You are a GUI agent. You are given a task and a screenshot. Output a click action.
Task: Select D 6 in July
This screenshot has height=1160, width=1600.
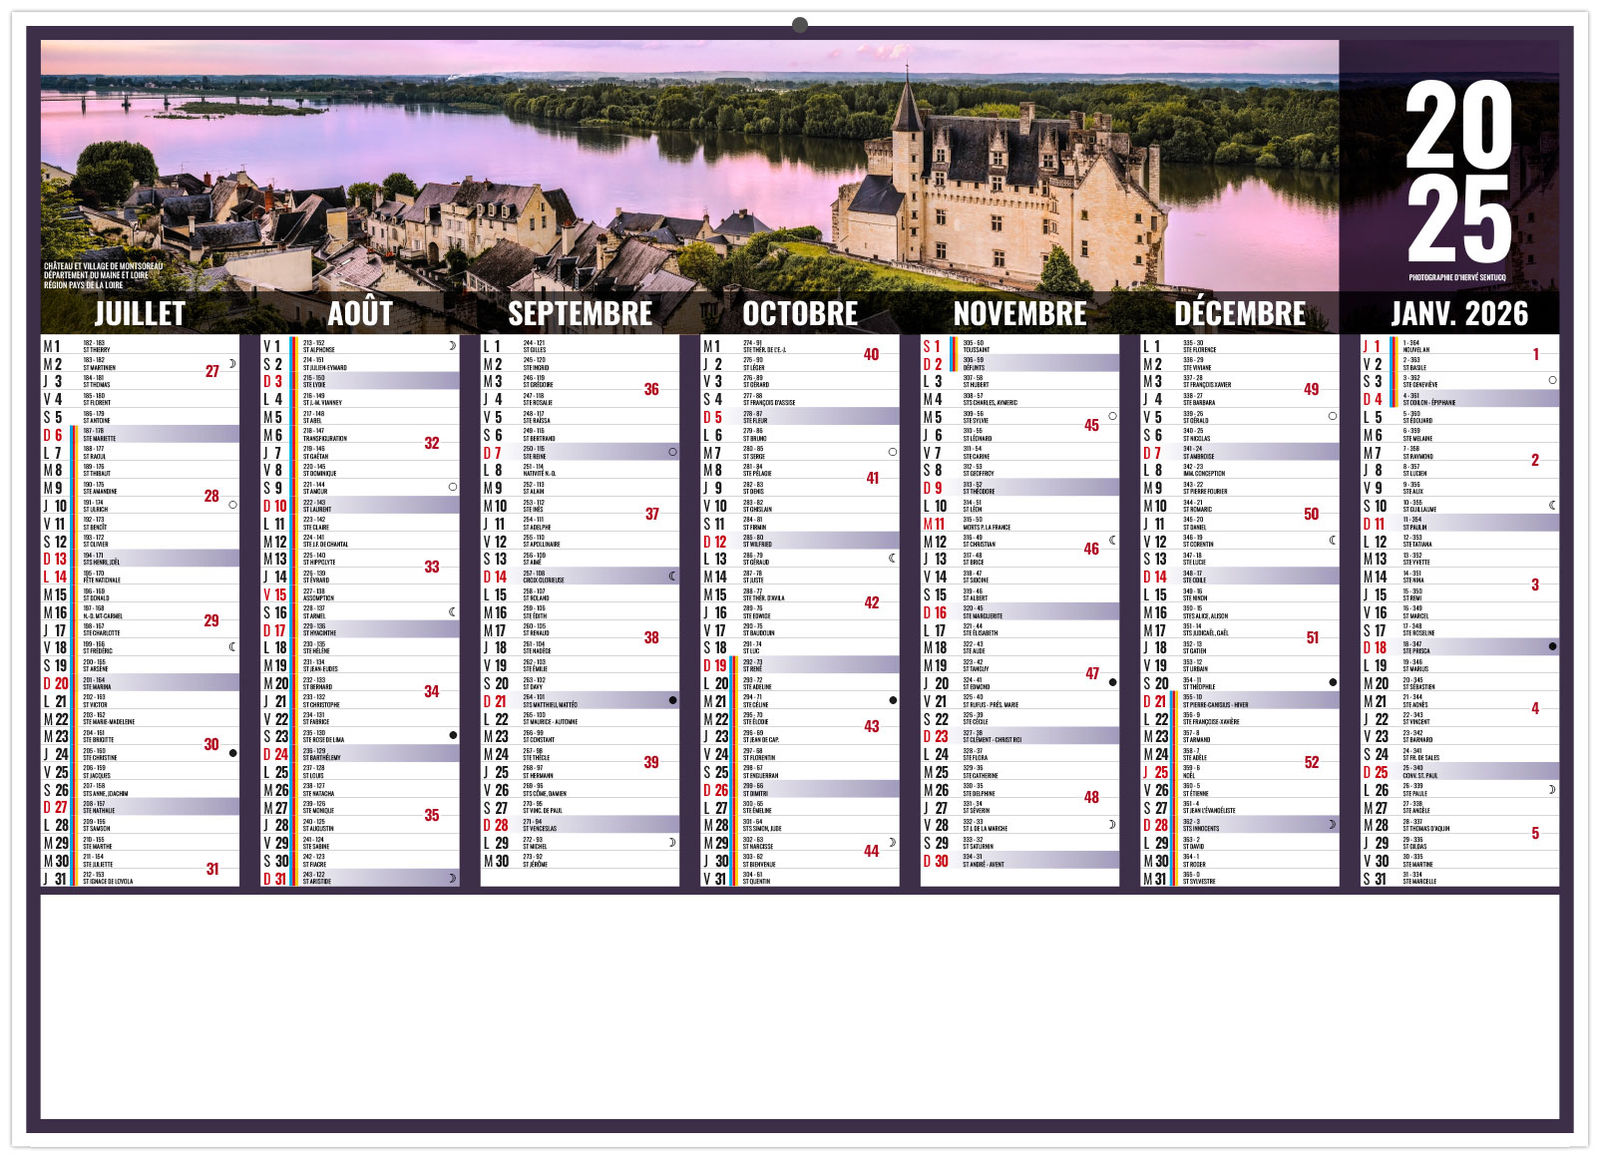point(140,434)
